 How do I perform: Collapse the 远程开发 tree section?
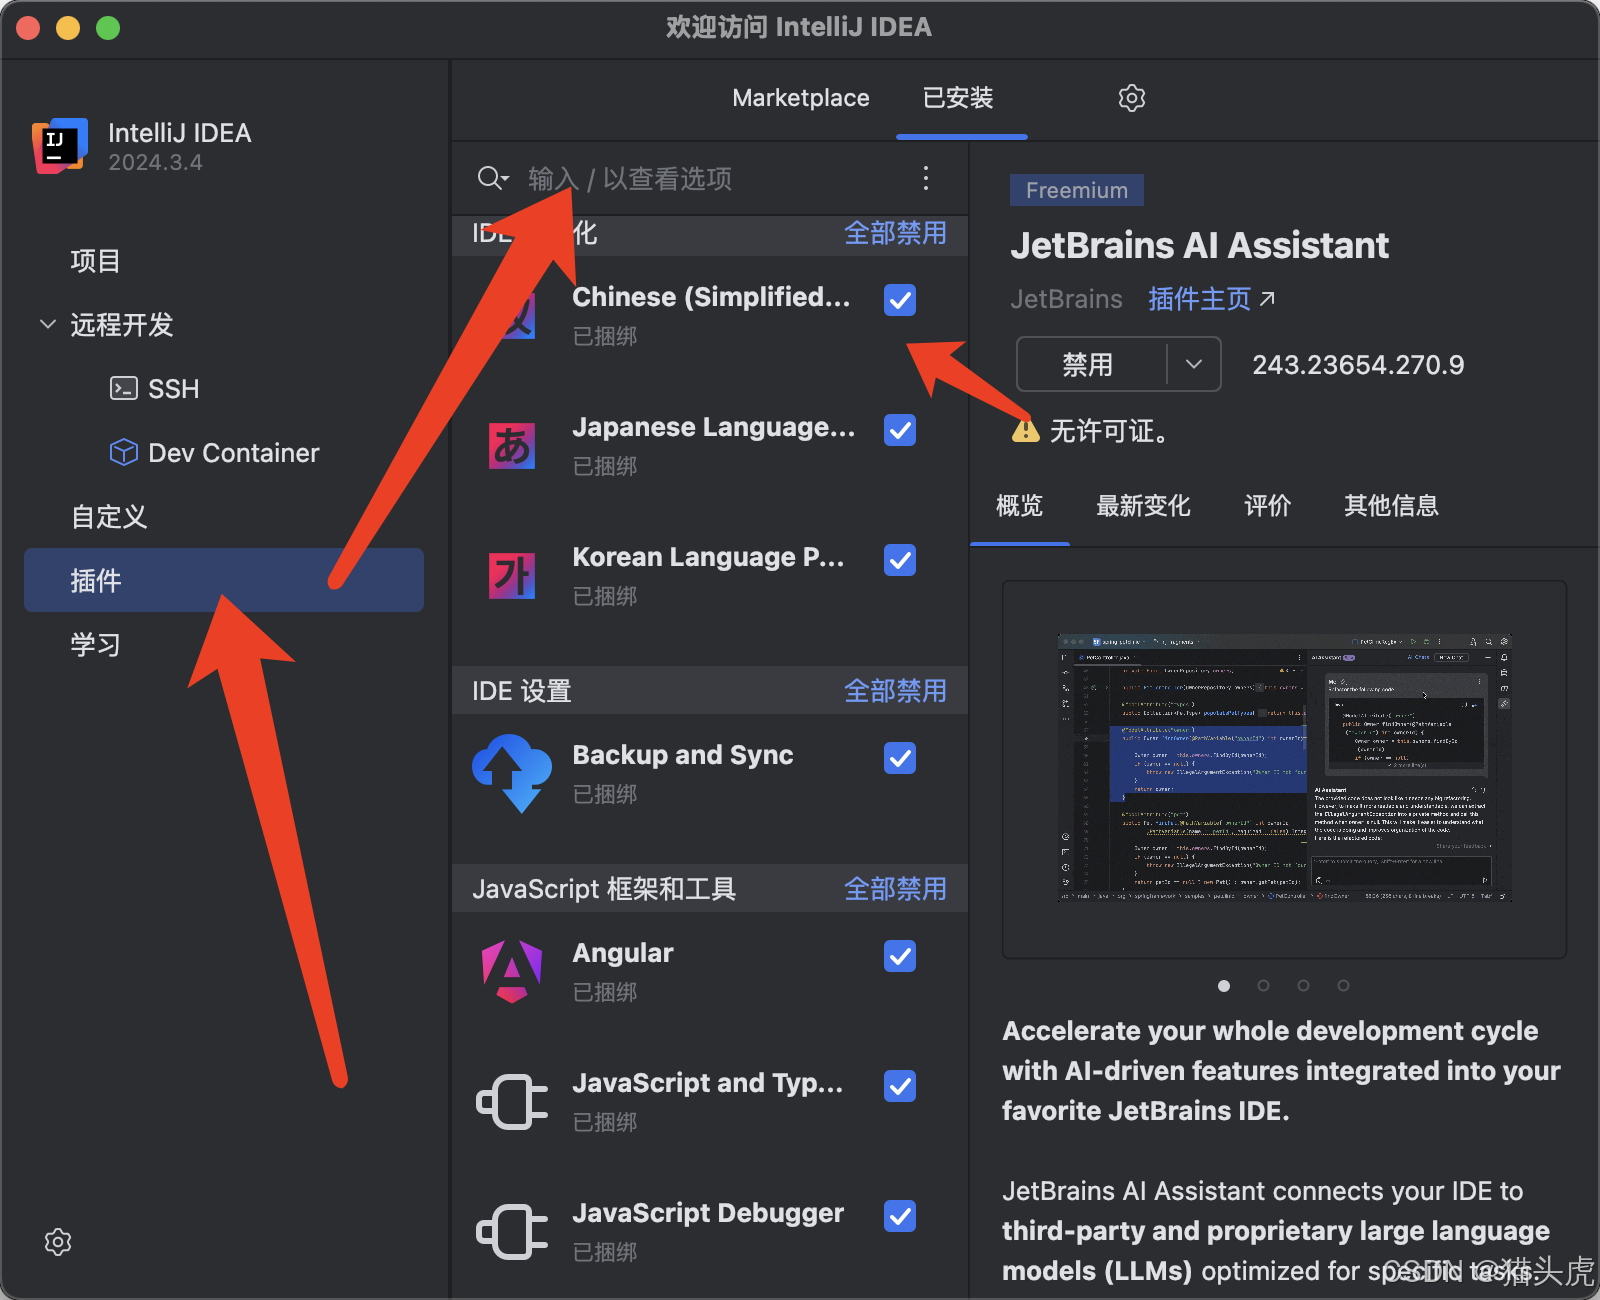tap(47, 324)
